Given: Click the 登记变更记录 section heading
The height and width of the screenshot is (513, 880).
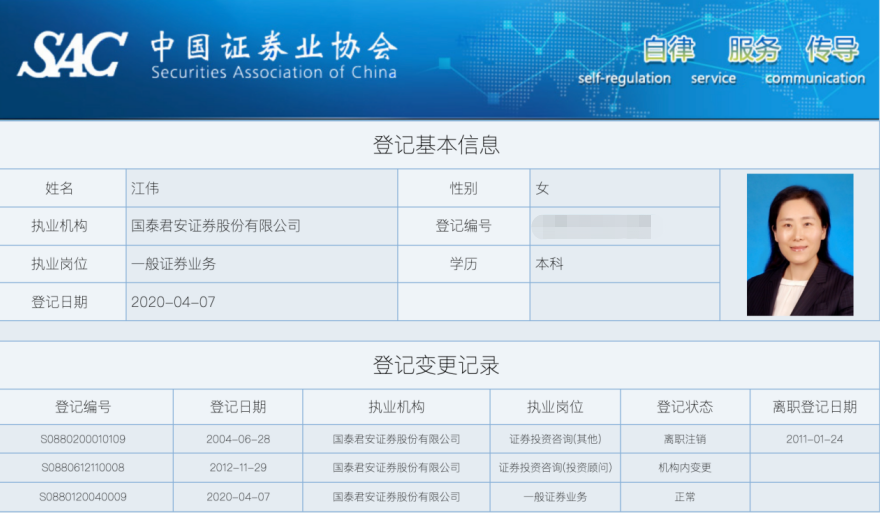Looking at the screenshot, I should point(436,365).
